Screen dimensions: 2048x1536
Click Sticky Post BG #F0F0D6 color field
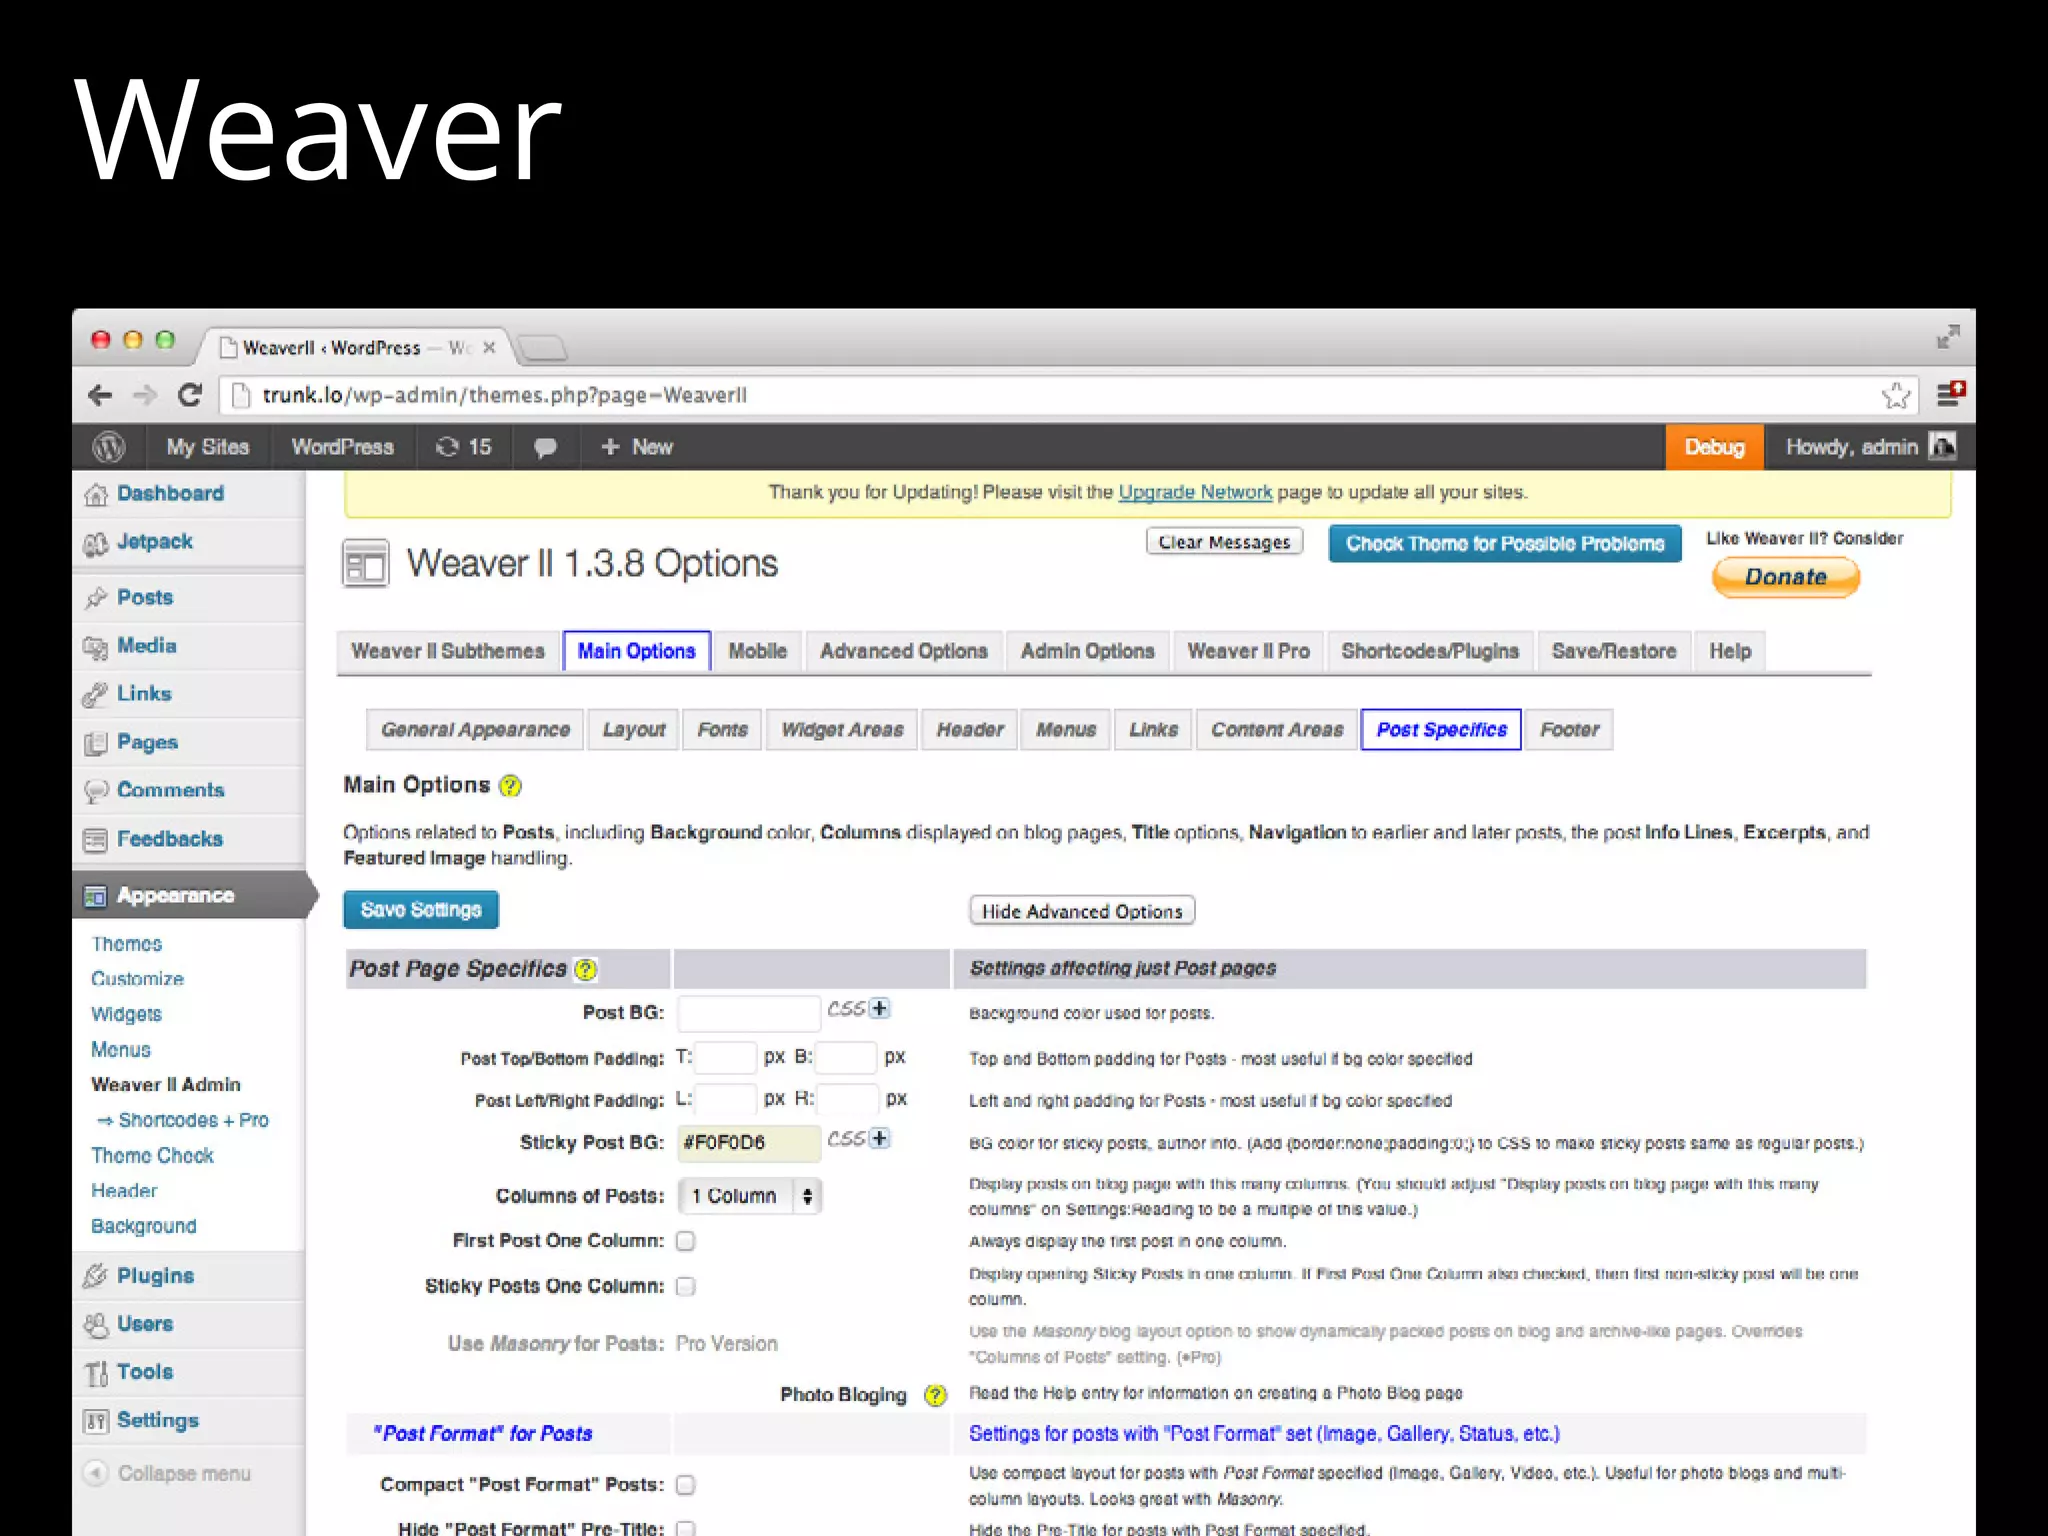(x=749, y=1143)
